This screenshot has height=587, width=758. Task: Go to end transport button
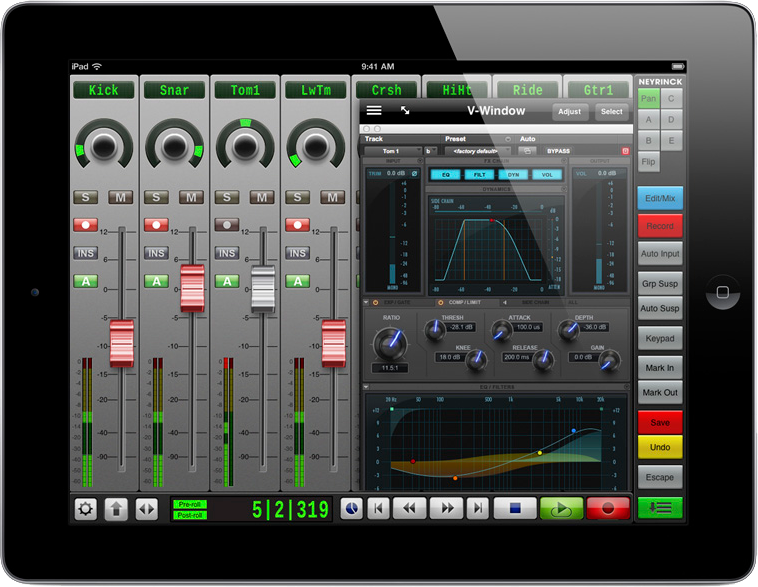[478, 509]
